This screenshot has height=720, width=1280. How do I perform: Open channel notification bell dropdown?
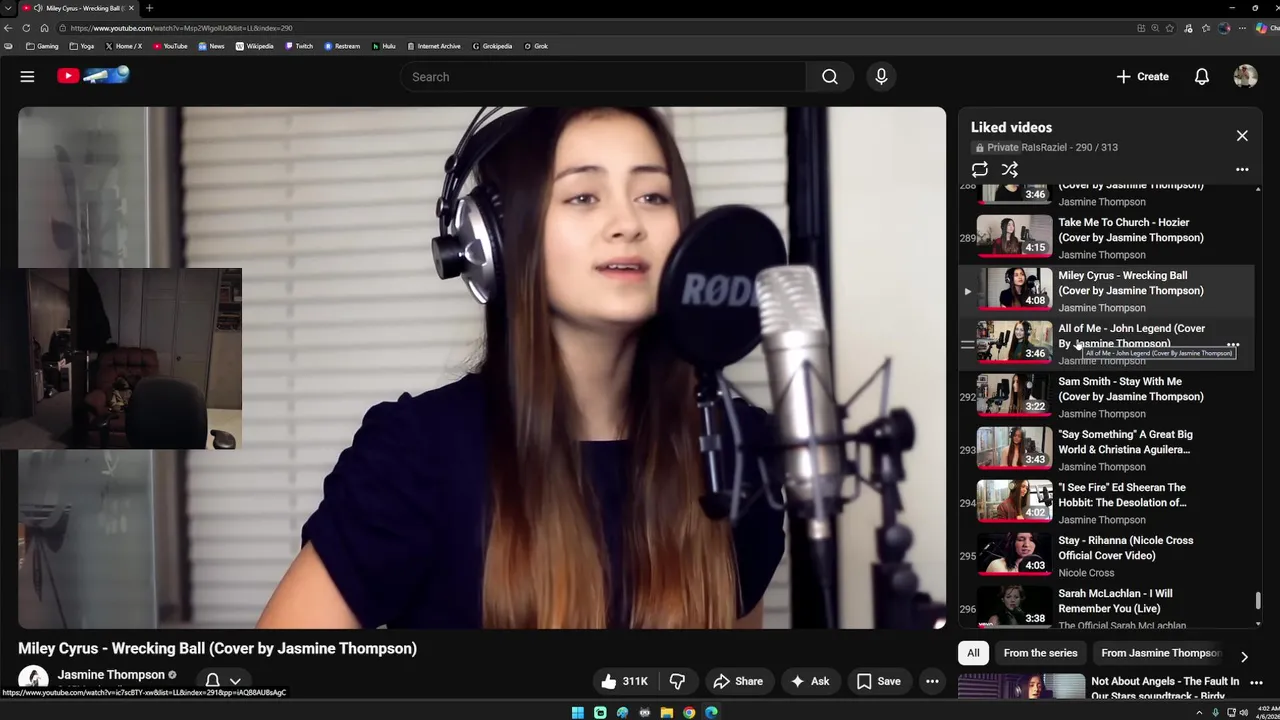click(x=223, y=681)
